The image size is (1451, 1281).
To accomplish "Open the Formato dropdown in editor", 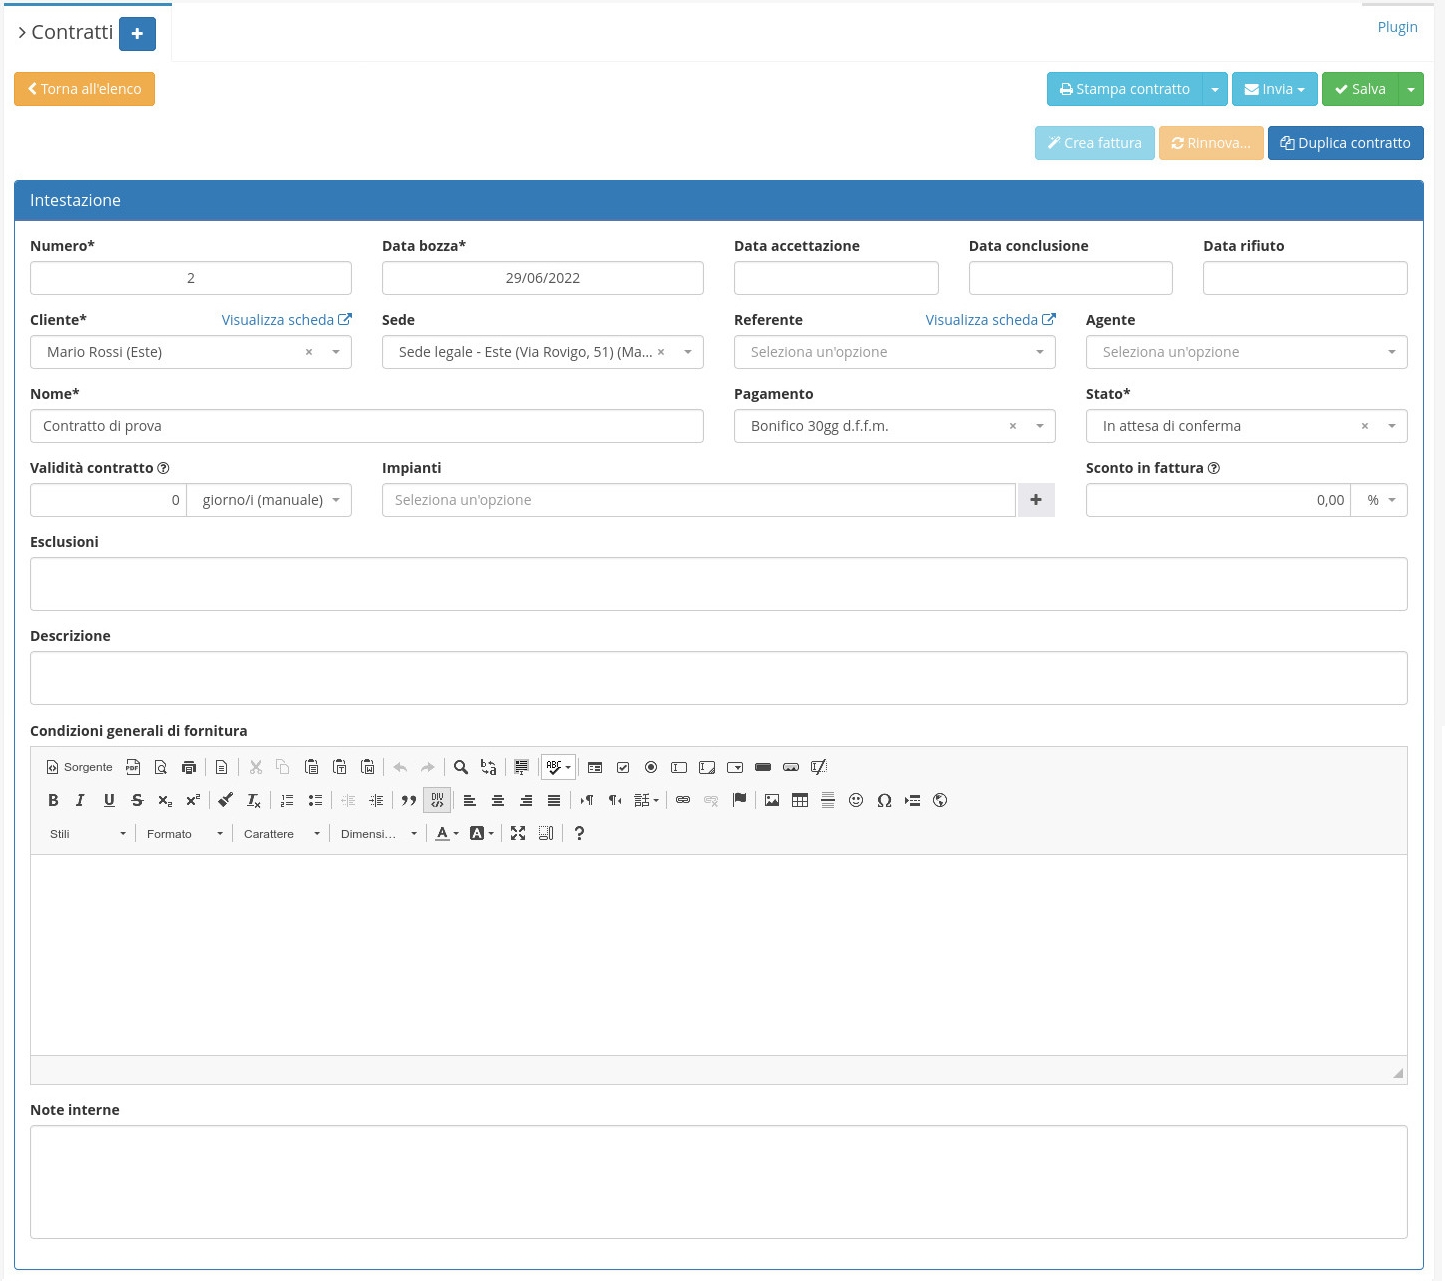I will [185, 834].
